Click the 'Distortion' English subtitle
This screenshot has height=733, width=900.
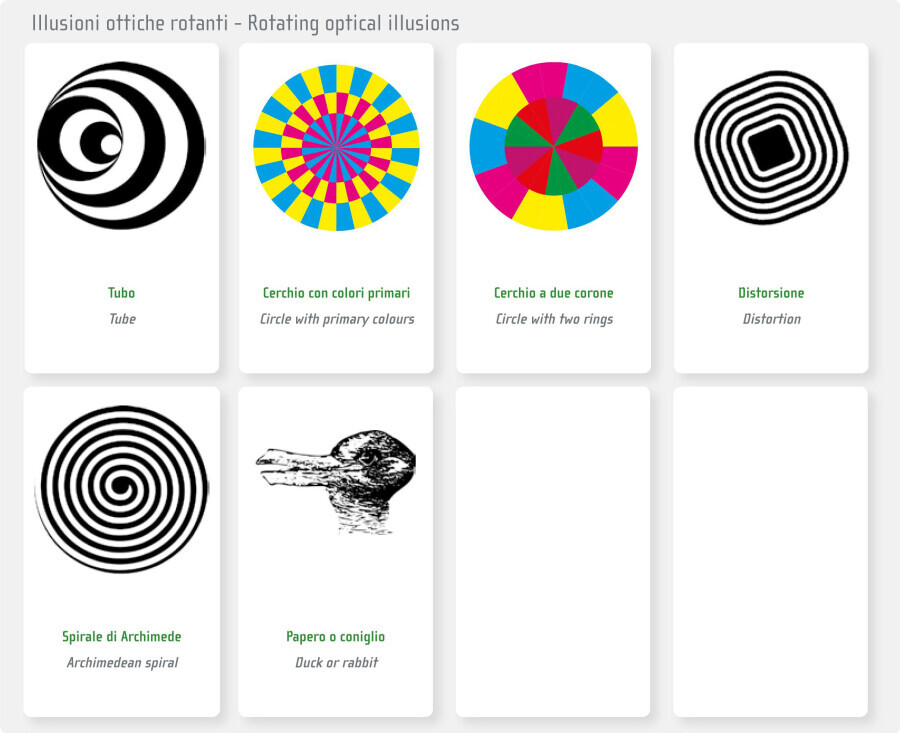pos(771,319)
